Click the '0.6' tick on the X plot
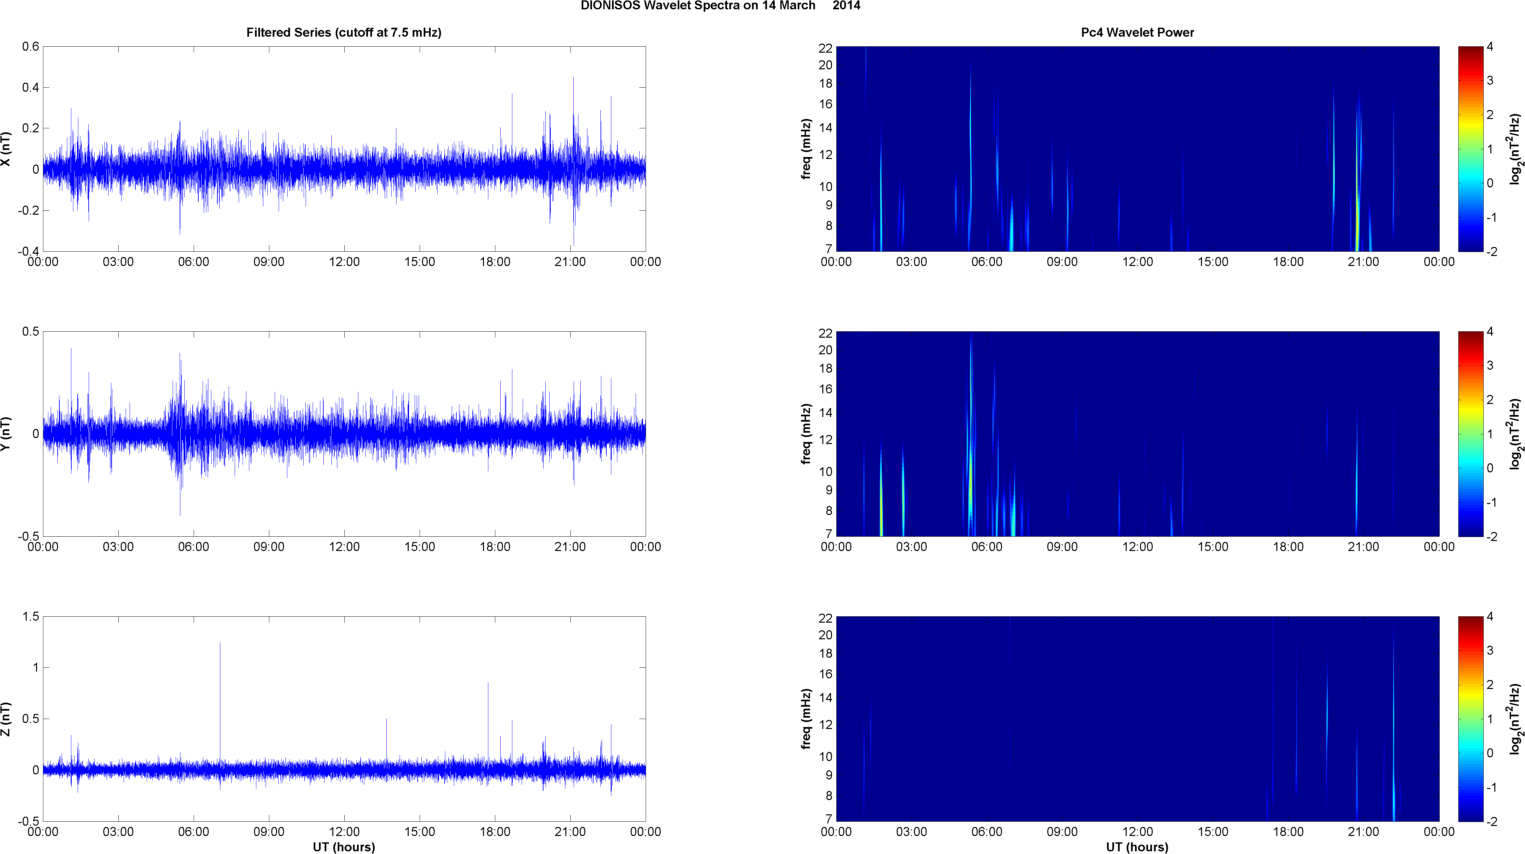This screenshot has height=854, width=1525. click(30, 47)
